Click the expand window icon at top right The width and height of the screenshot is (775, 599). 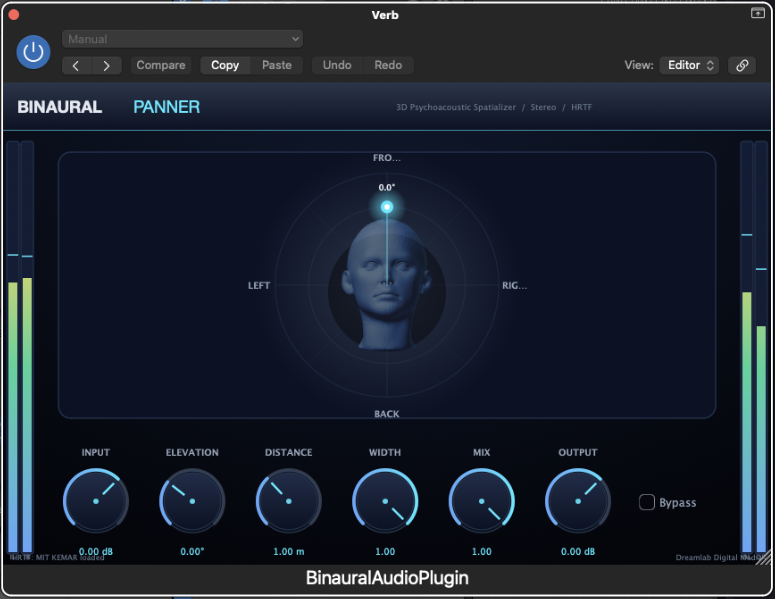click(757, 13)
